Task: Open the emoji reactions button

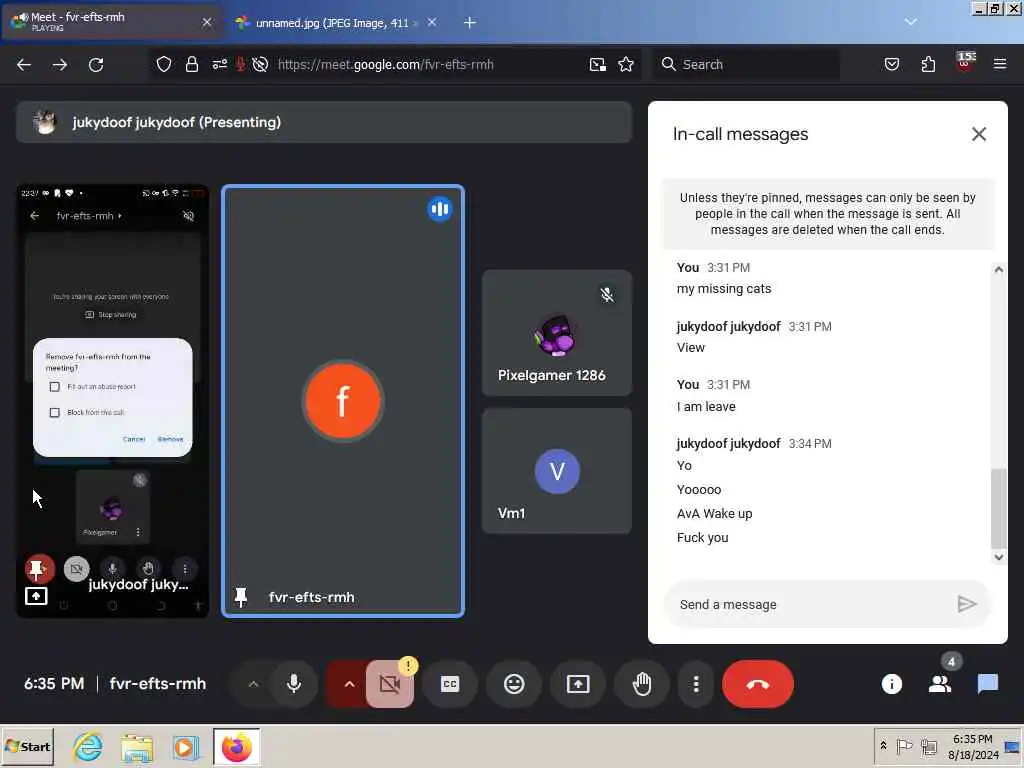Action: (x=514, y=684)
